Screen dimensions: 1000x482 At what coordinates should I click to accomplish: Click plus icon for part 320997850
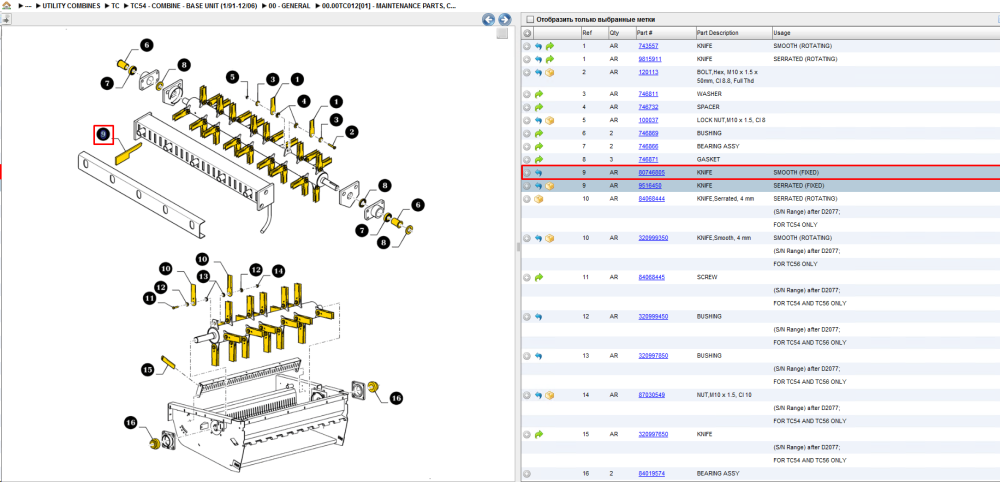pyautogui.click(x=527, y=356)
